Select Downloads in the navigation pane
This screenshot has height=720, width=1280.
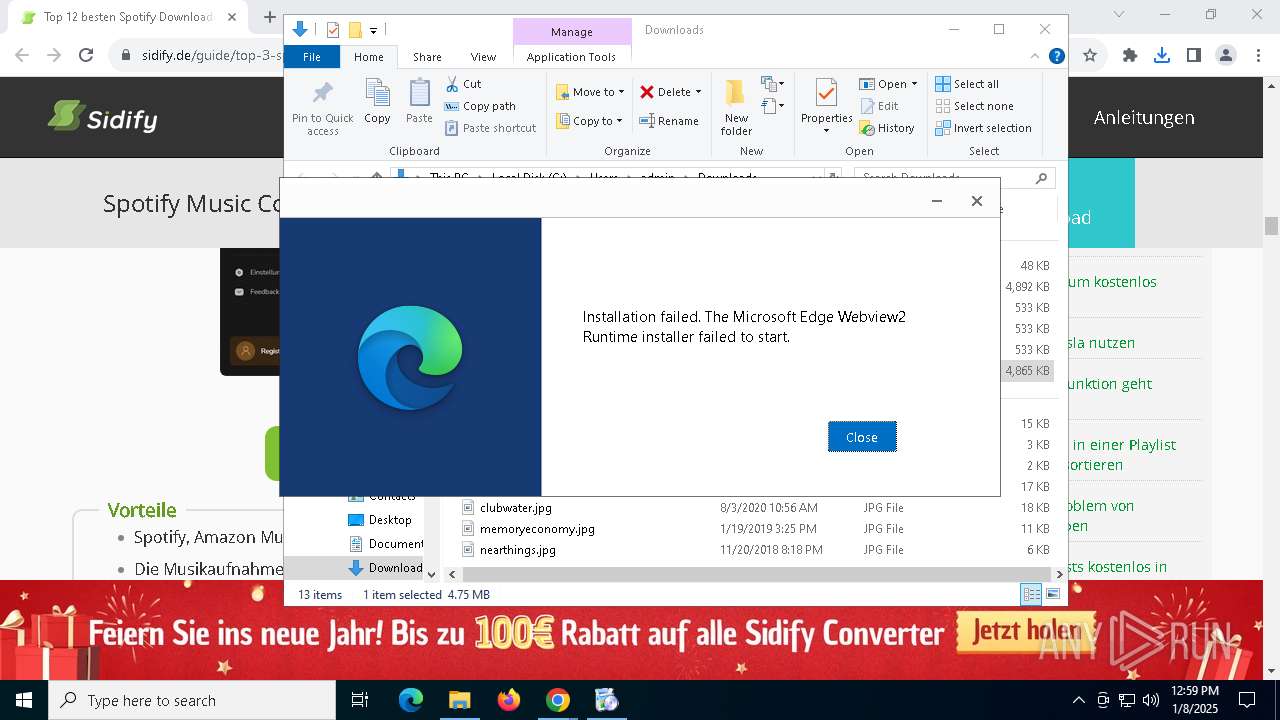(x=386, y=568)
